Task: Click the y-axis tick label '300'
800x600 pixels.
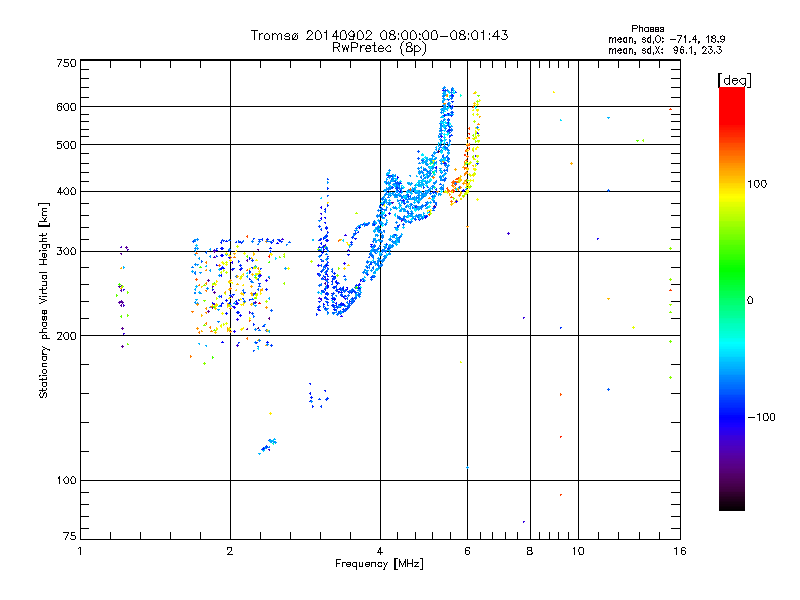Action: coord(66,252)
